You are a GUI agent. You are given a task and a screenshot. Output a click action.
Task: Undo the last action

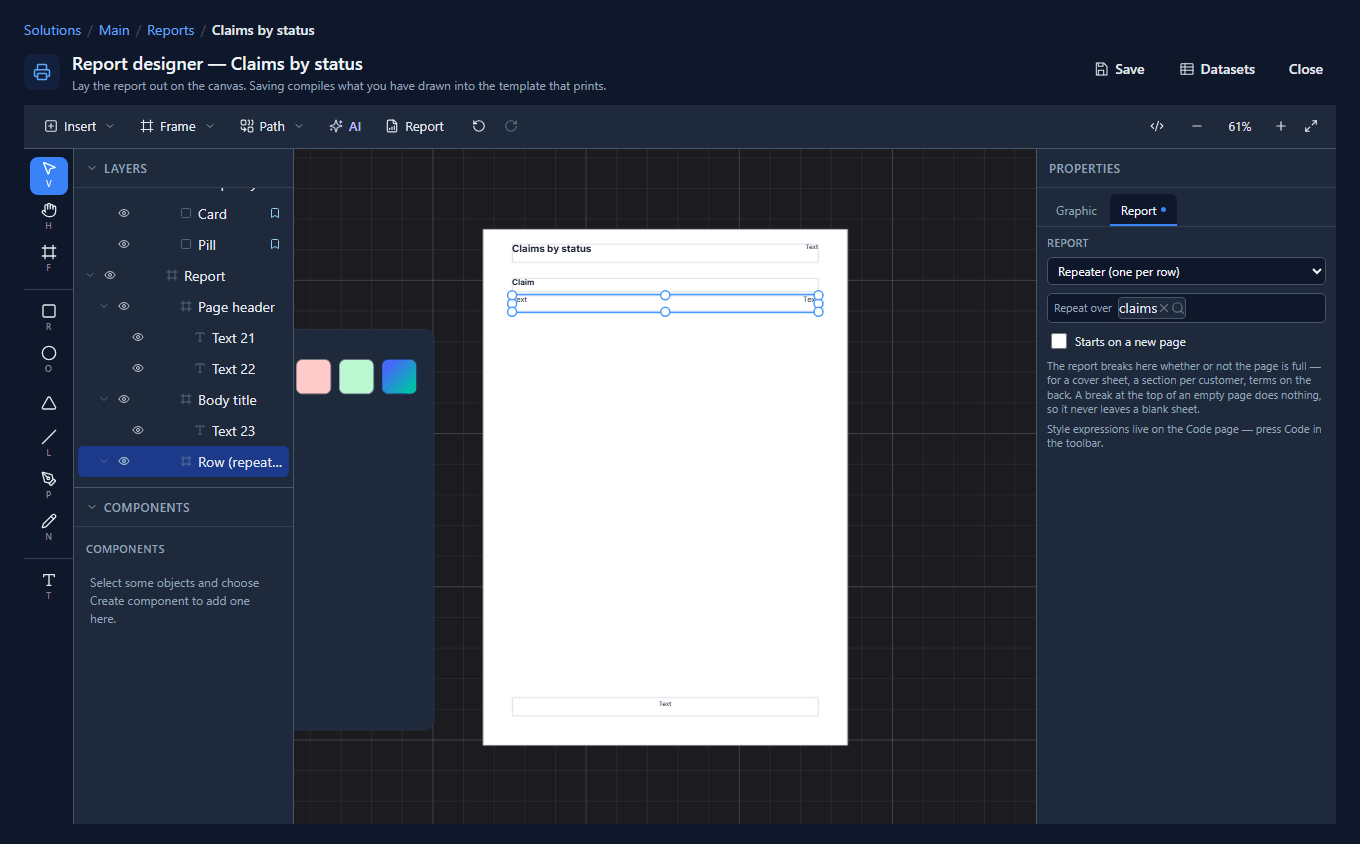click(479, 126)
